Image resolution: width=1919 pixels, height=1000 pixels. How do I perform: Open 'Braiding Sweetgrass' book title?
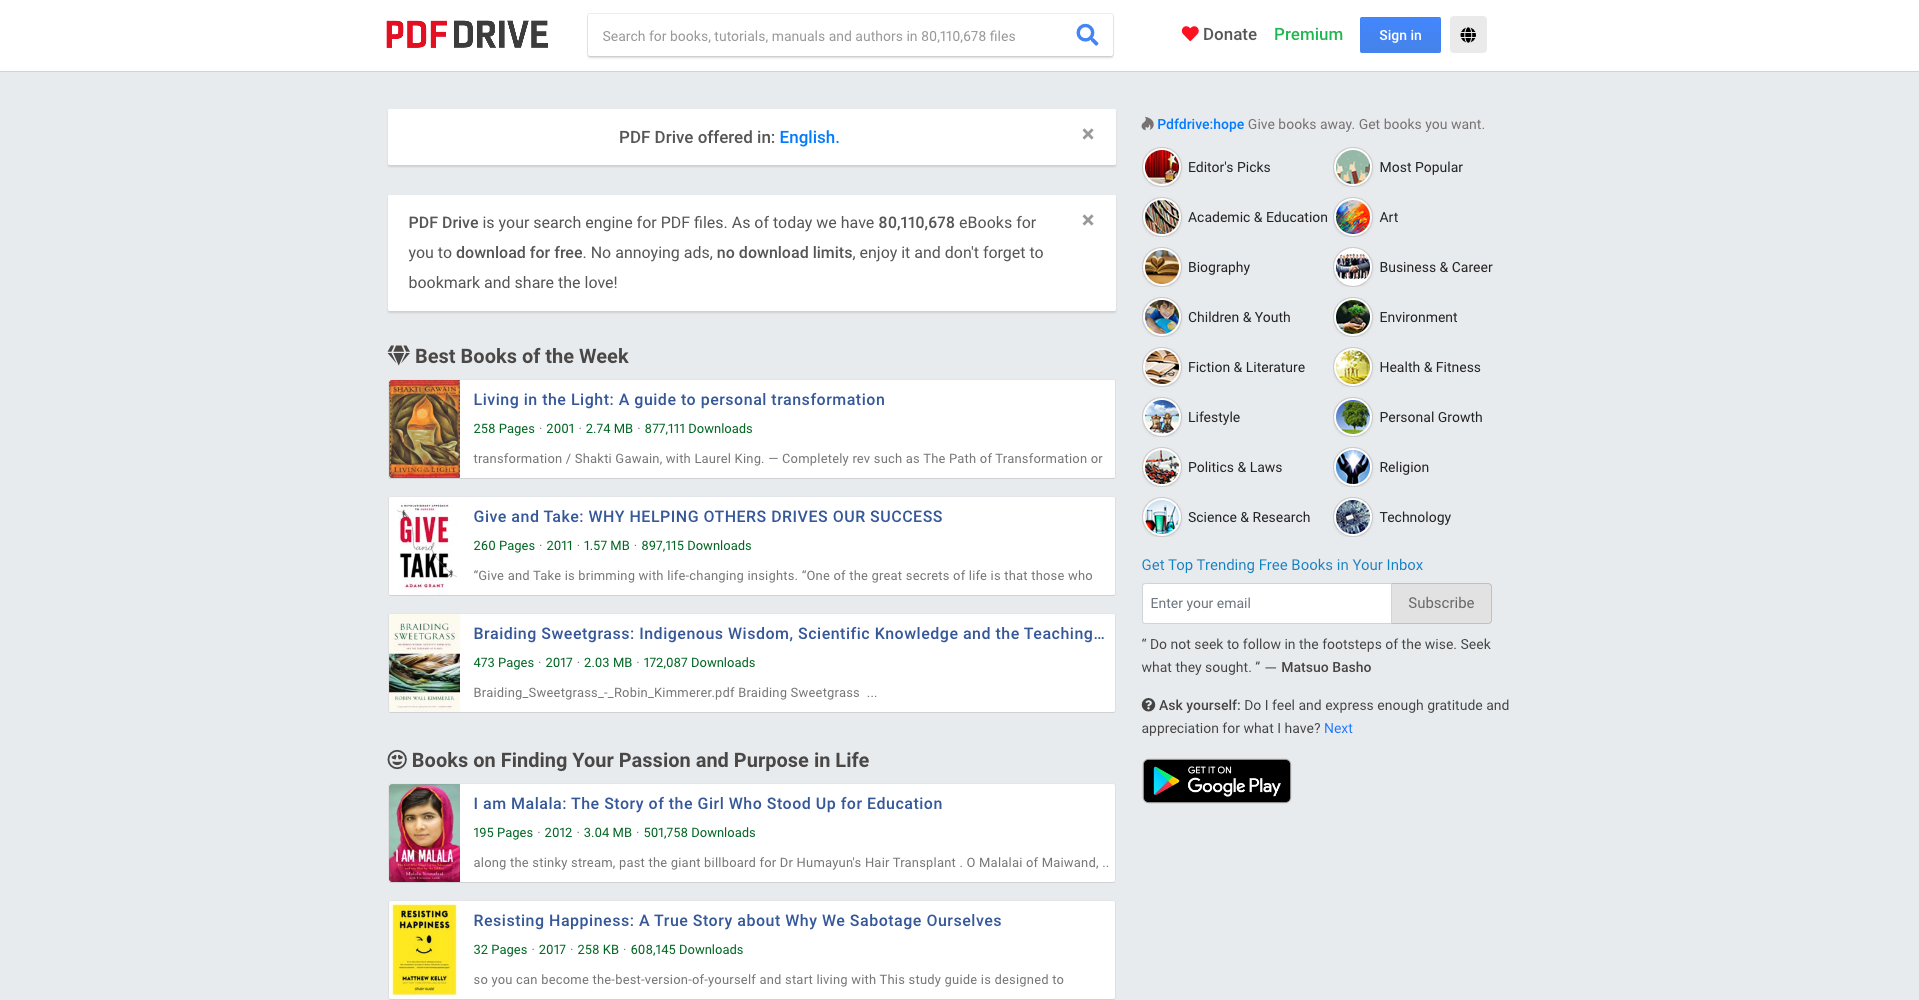789,633
